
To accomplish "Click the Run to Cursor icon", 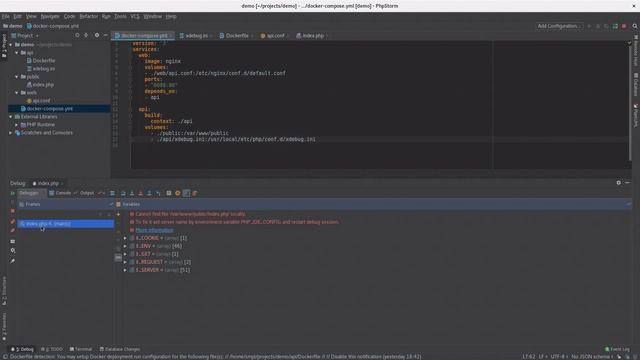I will point(158,193).
